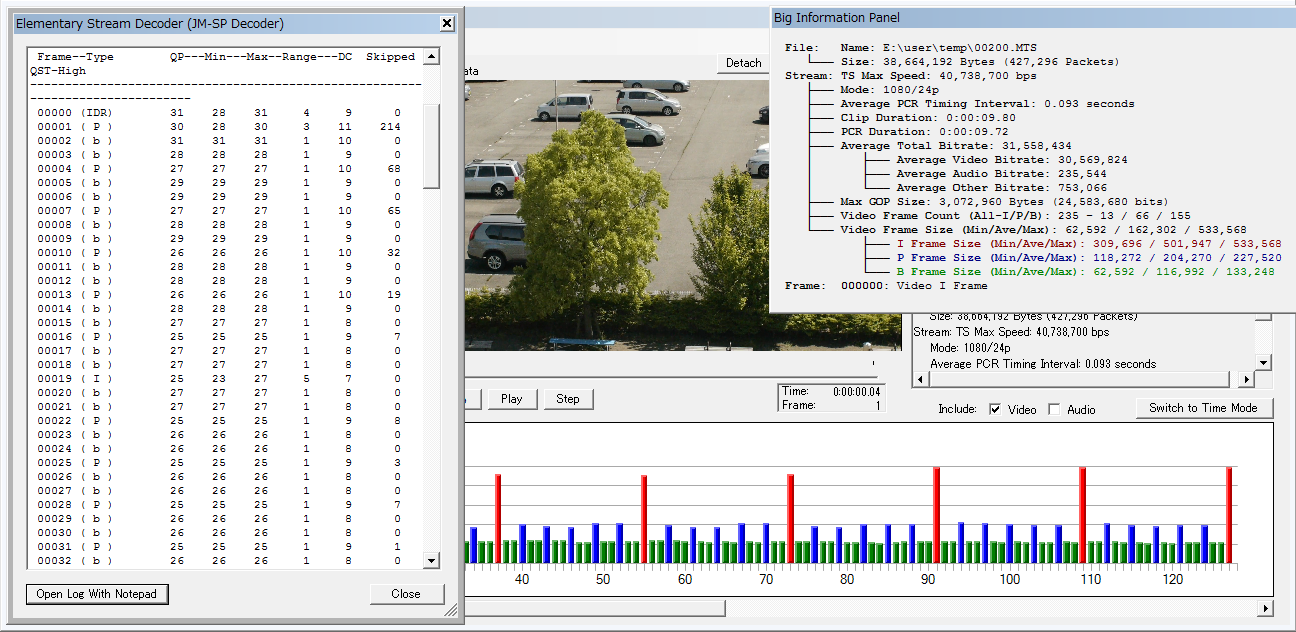
Task: Enable the Audio include checkbox
Action: pos(1054,409)
